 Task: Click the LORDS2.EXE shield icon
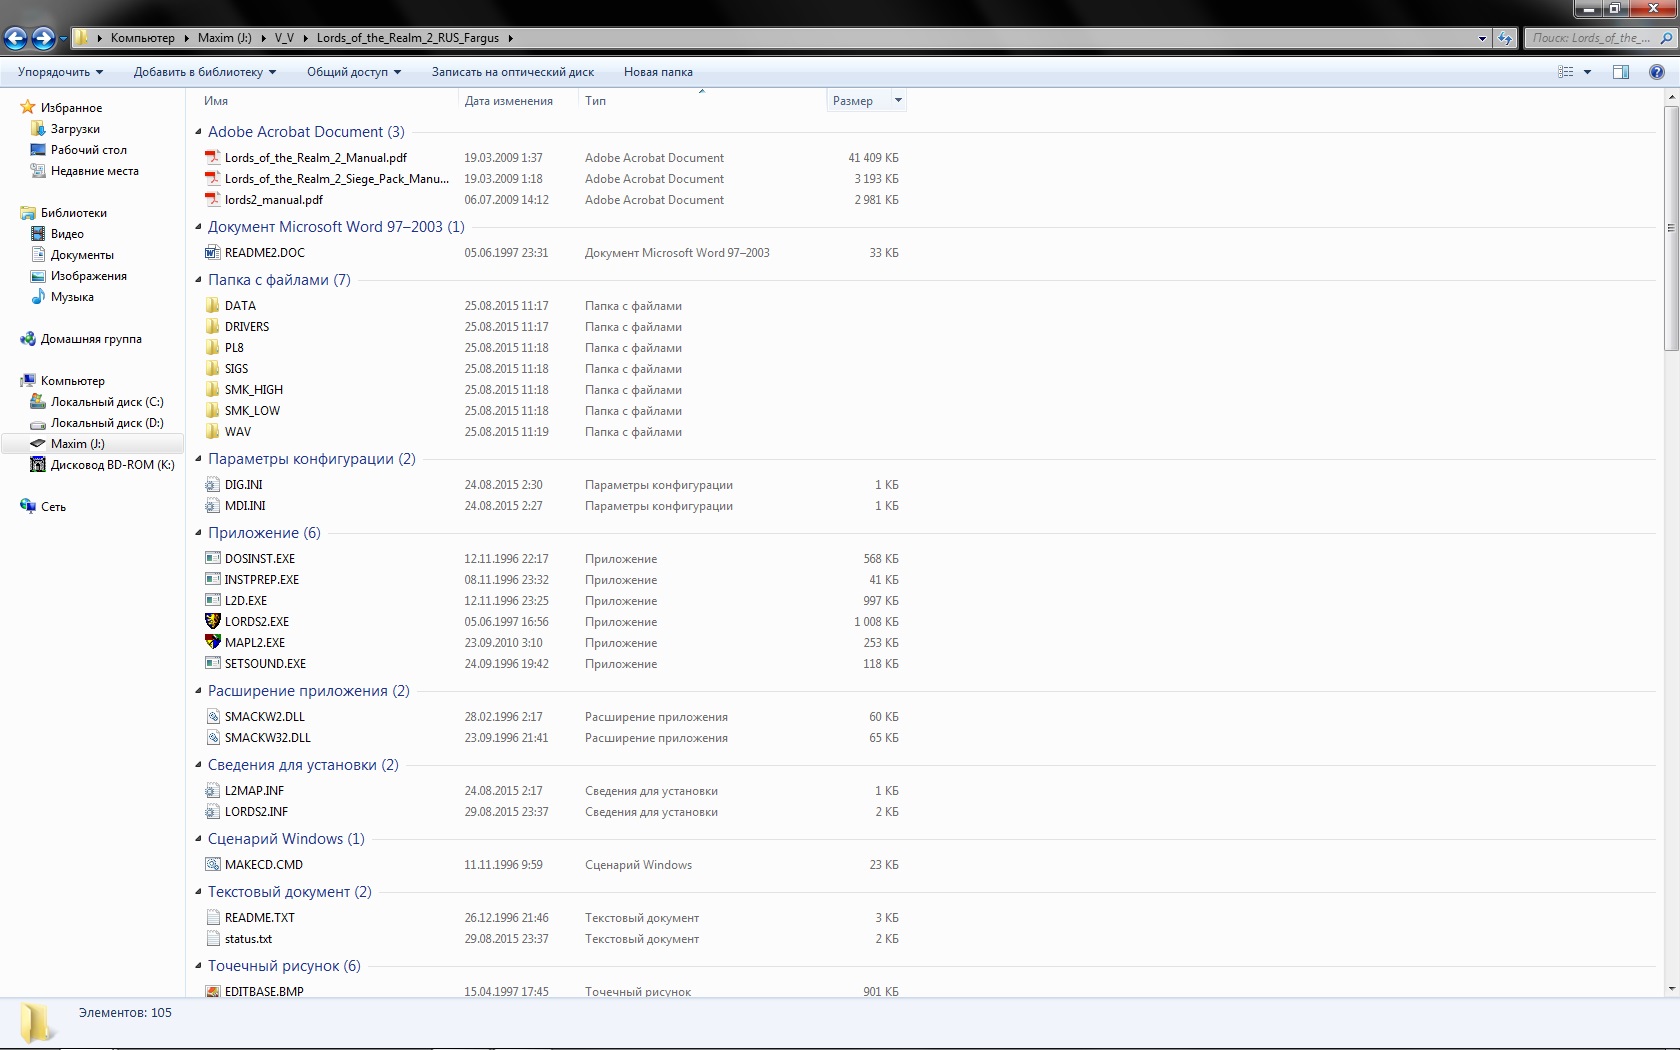click(212, 621)
